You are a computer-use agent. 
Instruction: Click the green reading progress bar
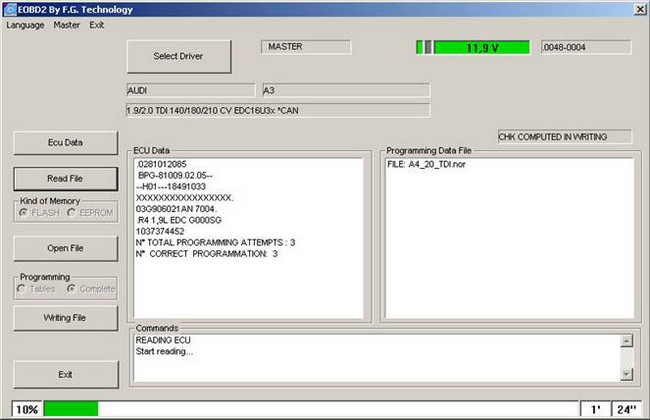click(x=70, y=409)
